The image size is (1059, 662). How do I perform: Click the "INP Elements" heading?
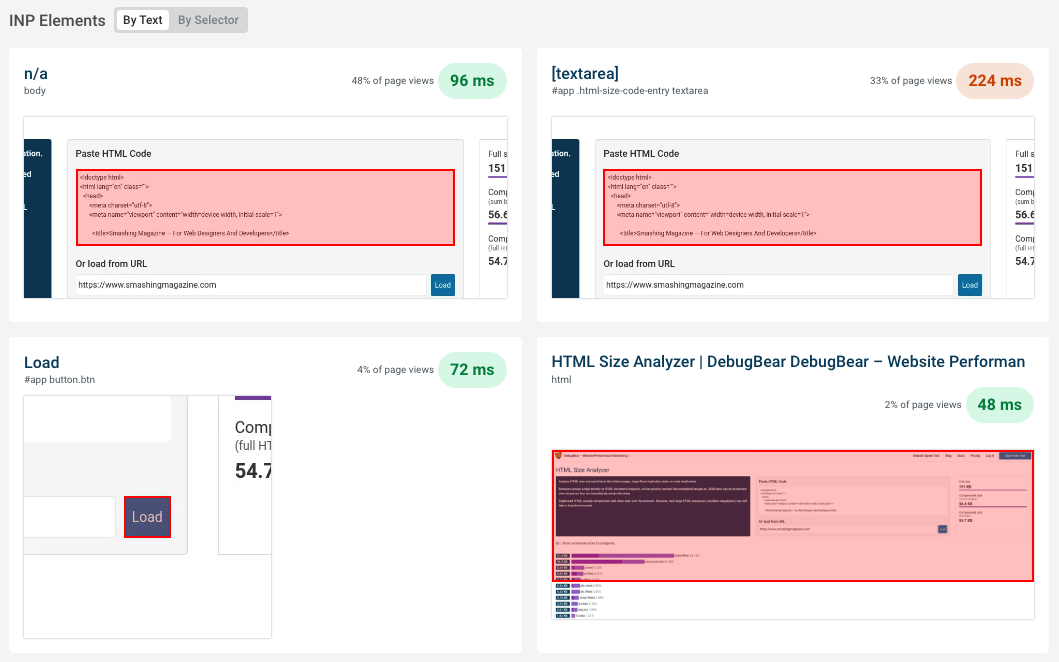pos(57,21)
